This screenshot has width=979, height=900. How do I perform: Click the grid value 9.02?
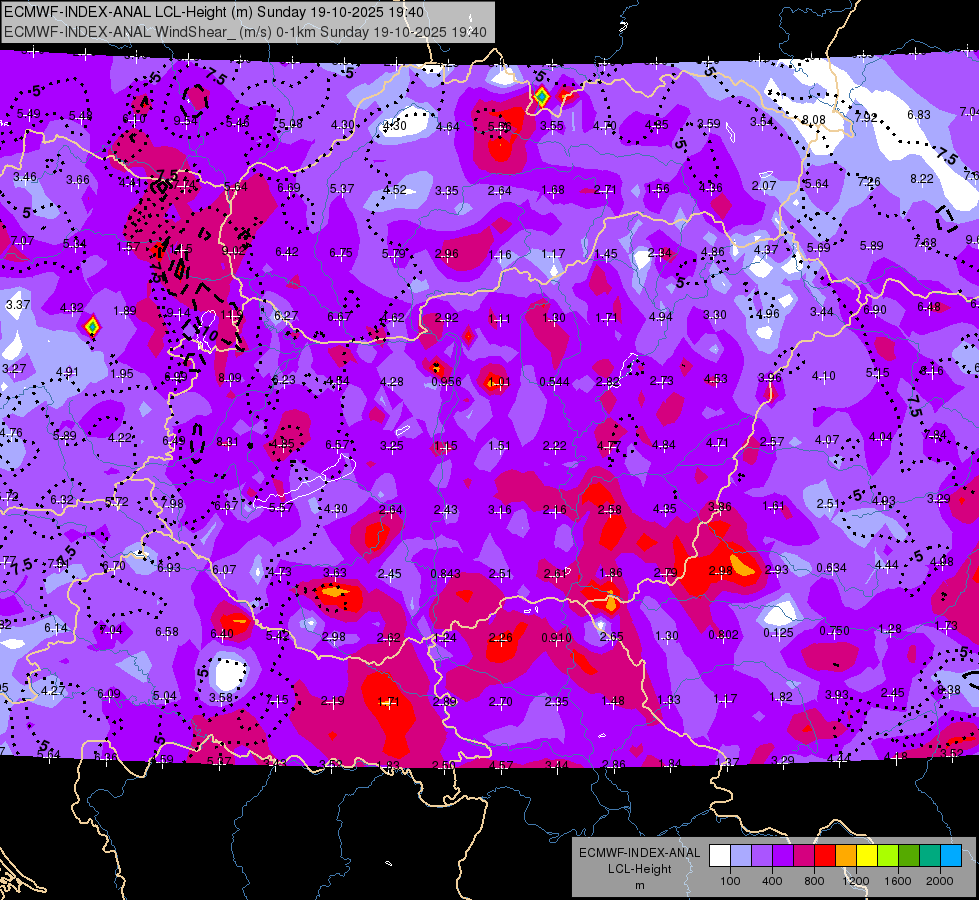click(234, 250)
